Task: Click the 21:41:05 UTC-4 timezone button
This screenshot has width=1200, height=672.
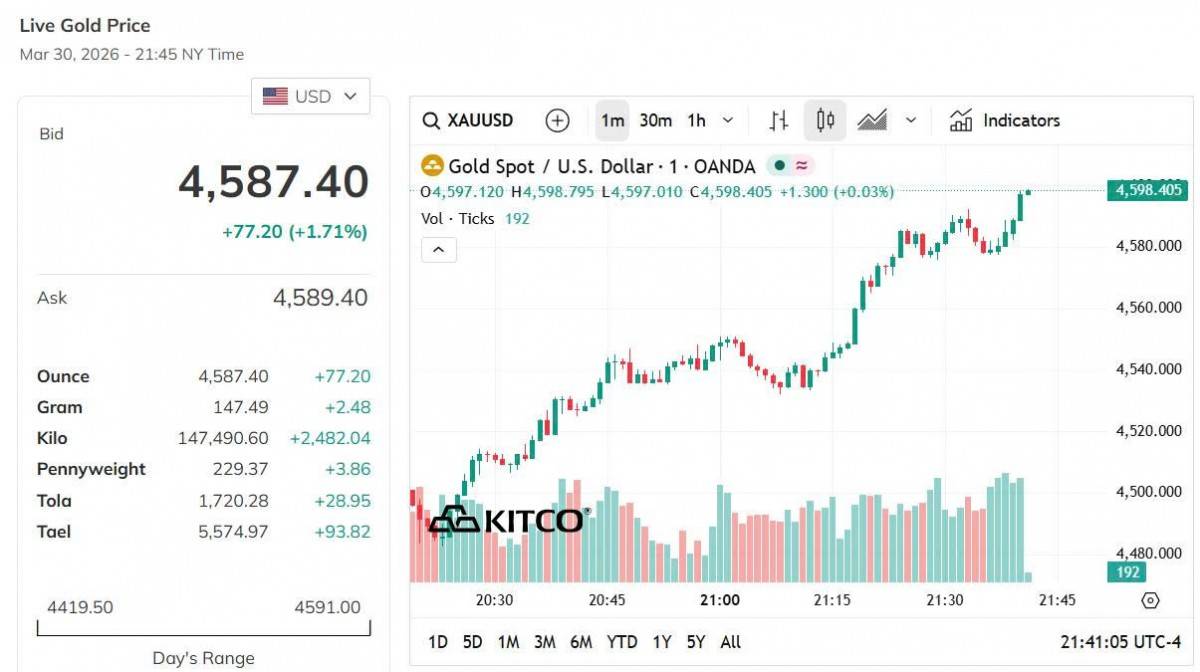Action: tap(1121, 642)
